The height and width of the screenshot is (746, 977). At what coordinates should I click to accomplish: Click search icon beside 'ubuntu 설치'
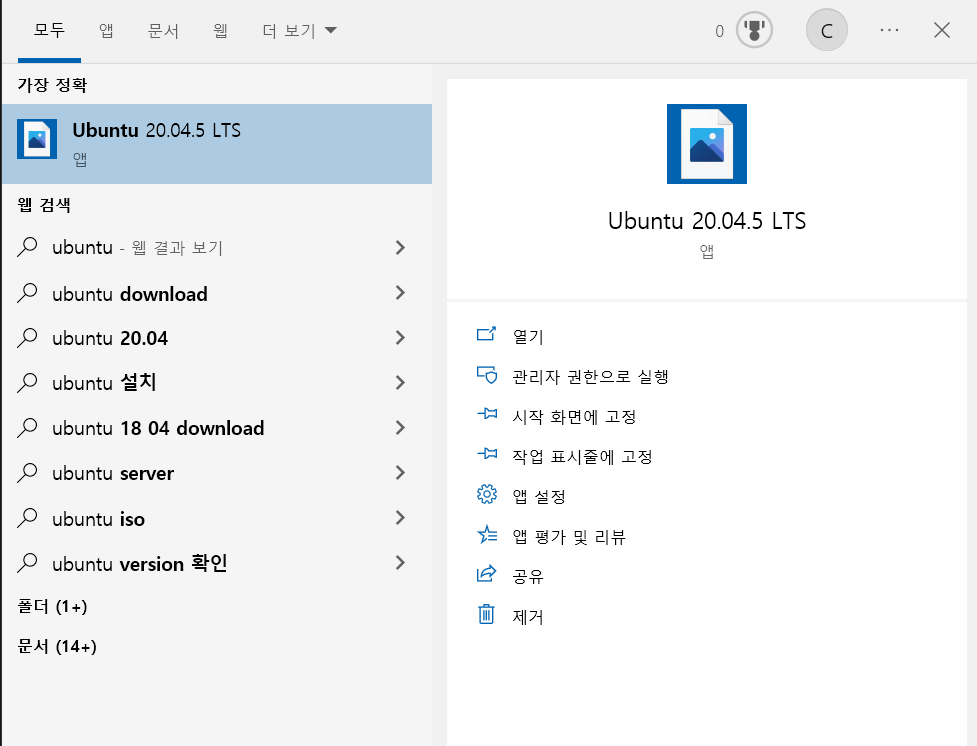[27, 383]
